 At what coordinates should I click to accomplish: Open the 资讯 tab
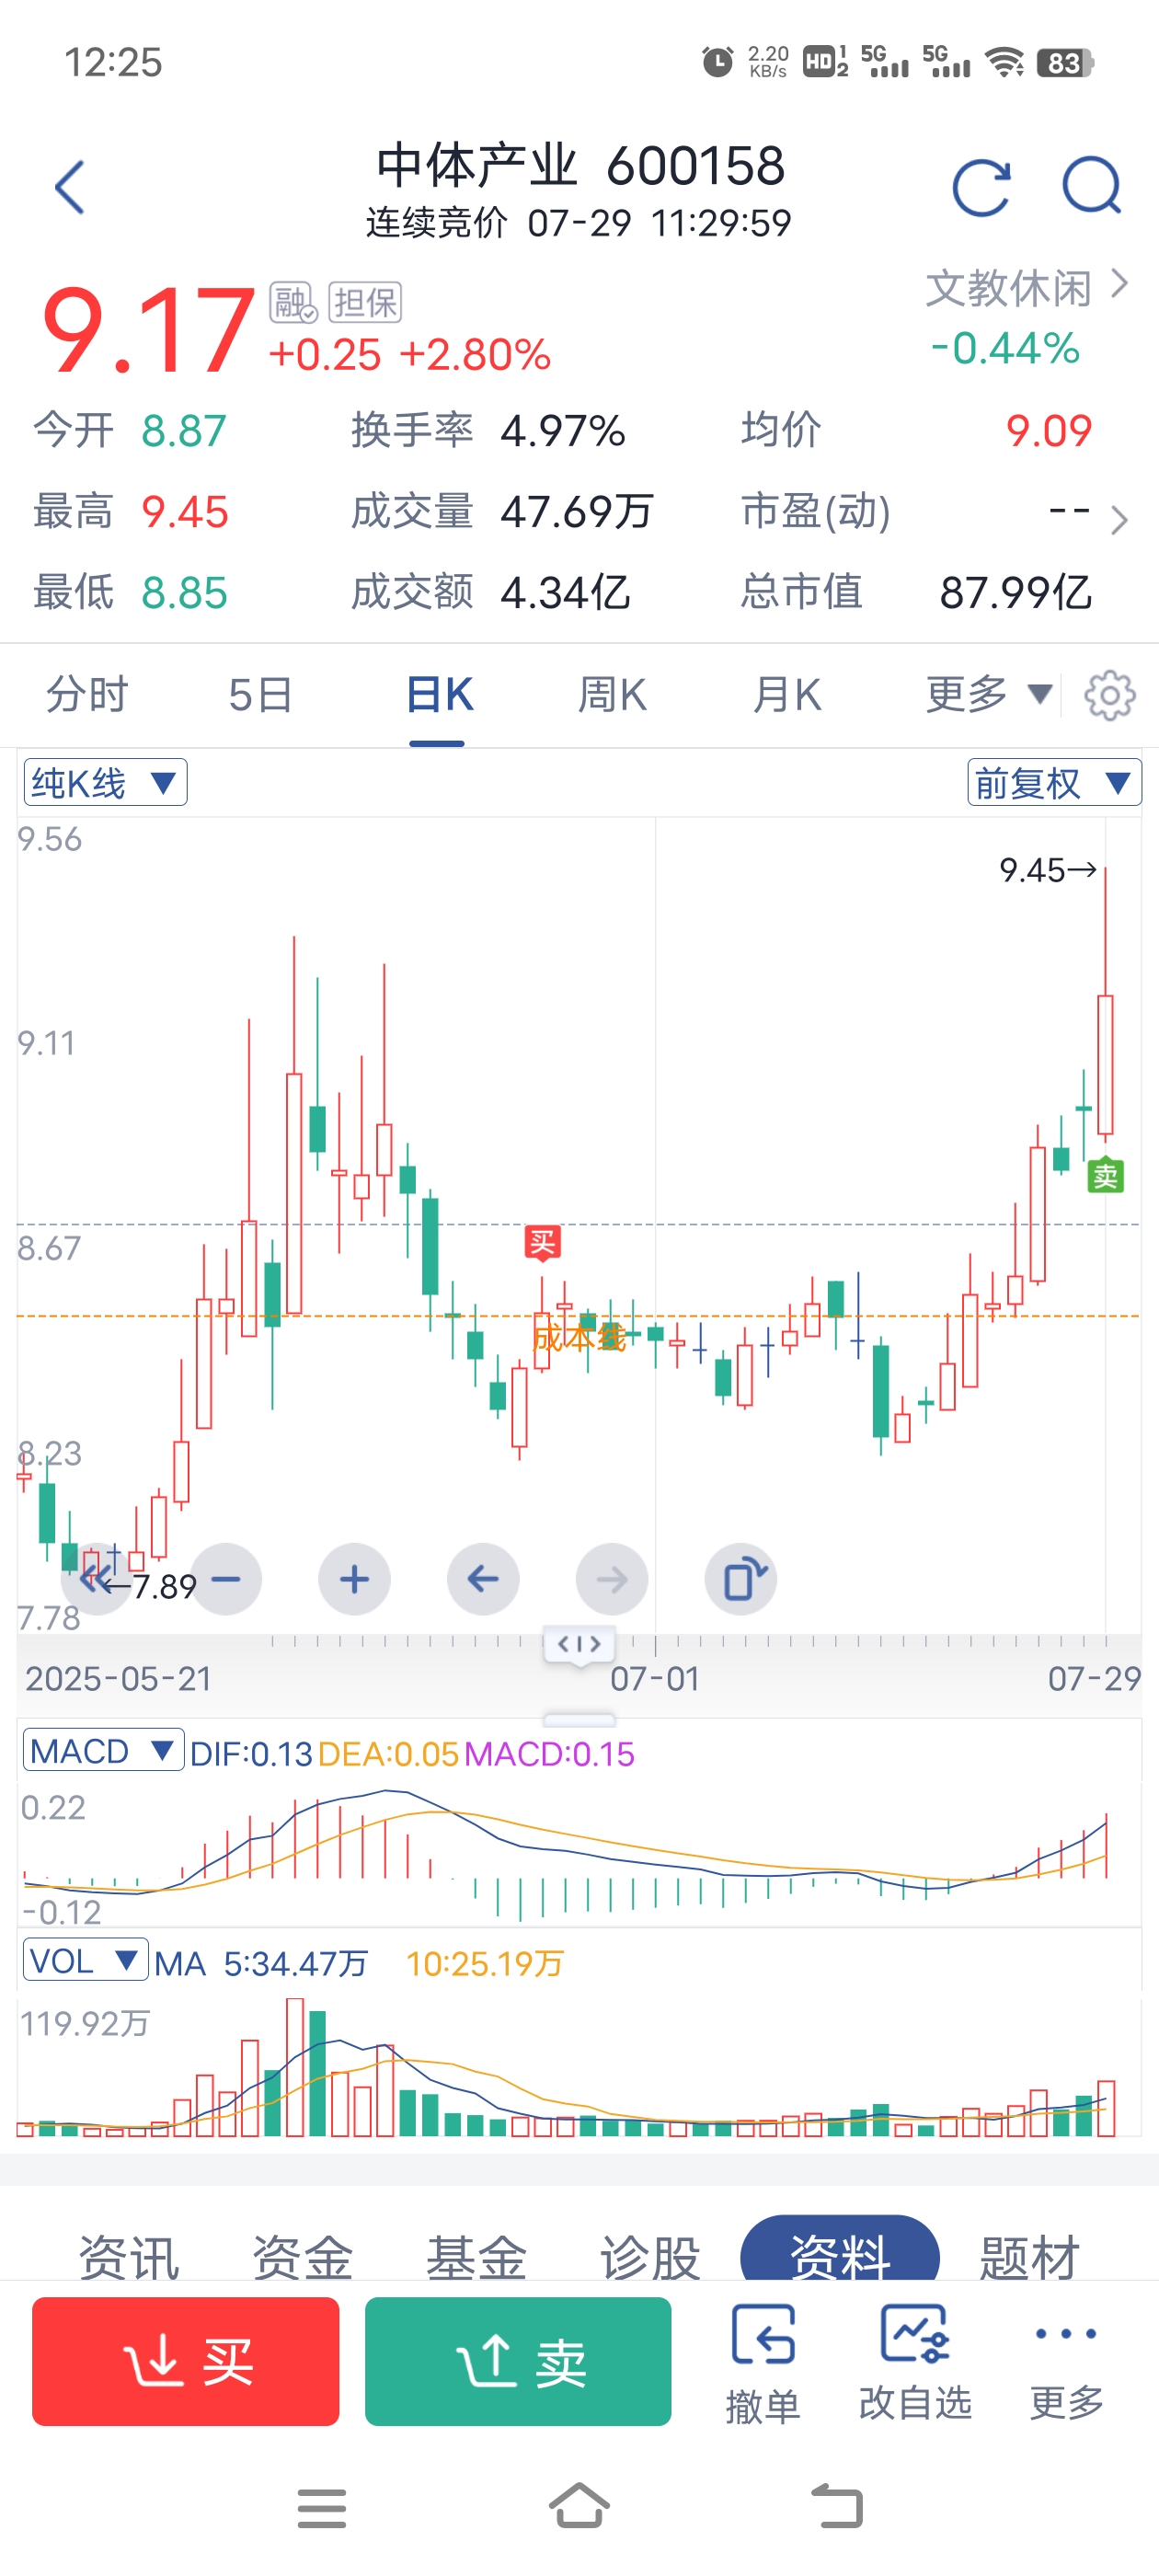click(x=129, y=2257)
